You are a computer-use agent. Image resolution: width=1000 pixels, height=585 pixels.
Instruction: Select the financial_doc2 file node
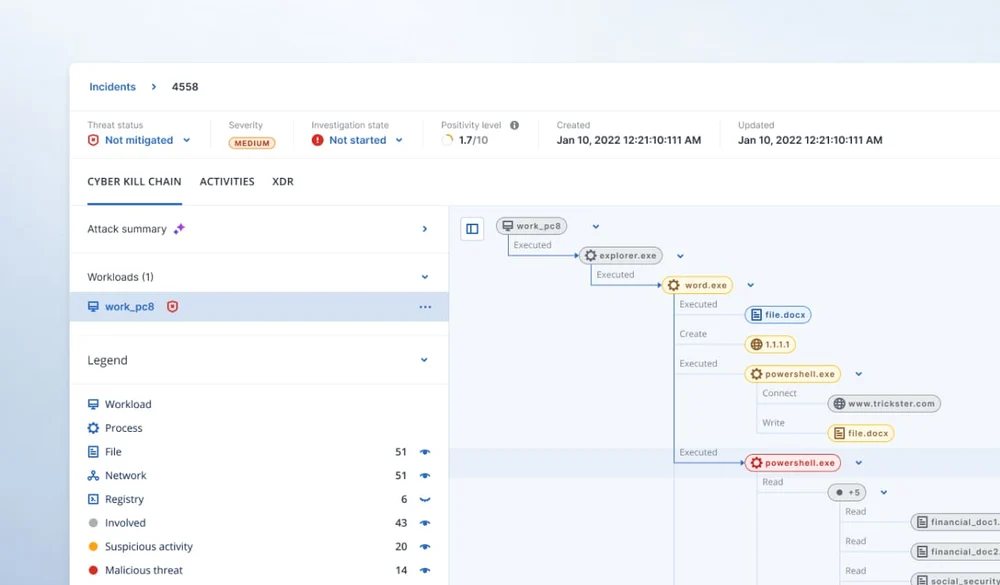[x=955, y=551]
